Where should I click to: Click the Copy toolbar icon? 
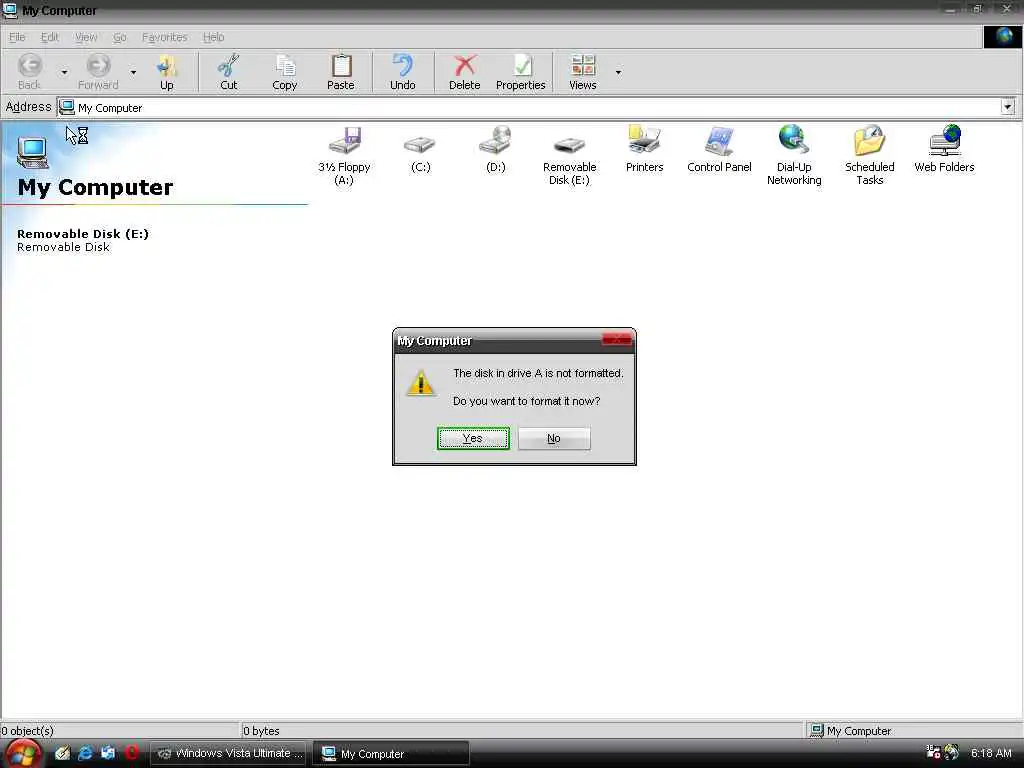click(x=285, y=65)
